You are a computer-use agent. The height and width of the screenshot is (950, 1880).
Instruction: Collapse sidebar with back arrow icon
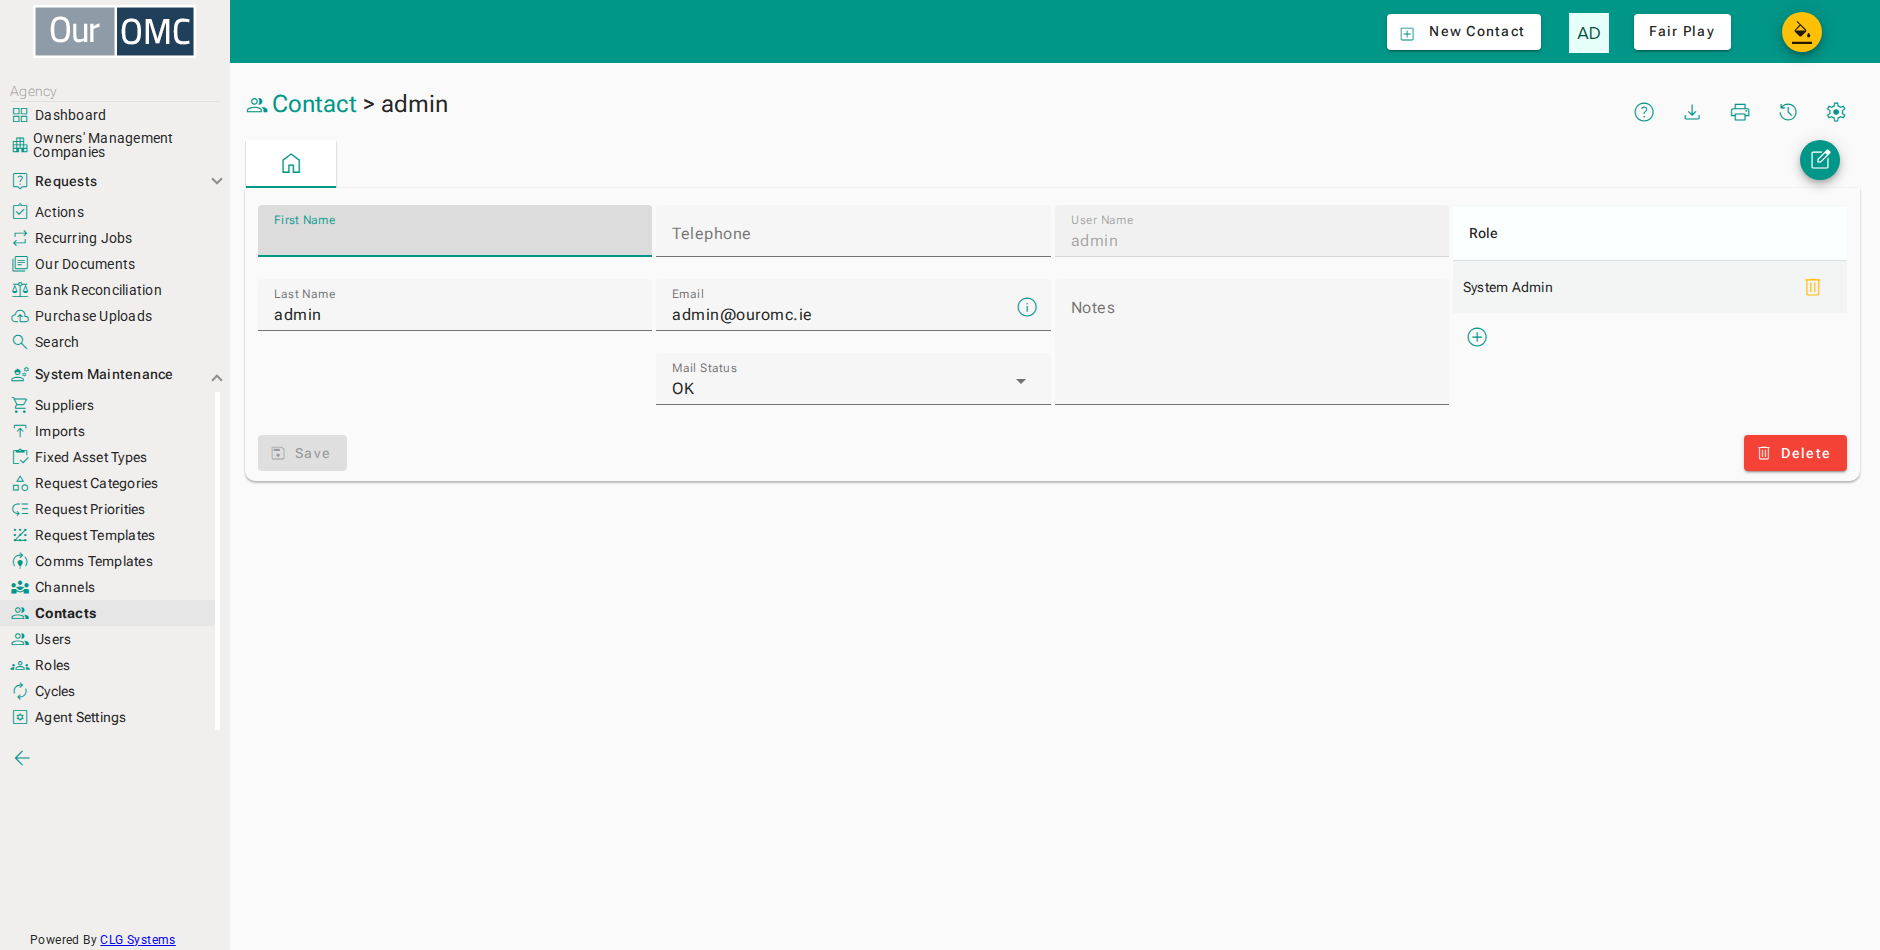pos(22,758)
